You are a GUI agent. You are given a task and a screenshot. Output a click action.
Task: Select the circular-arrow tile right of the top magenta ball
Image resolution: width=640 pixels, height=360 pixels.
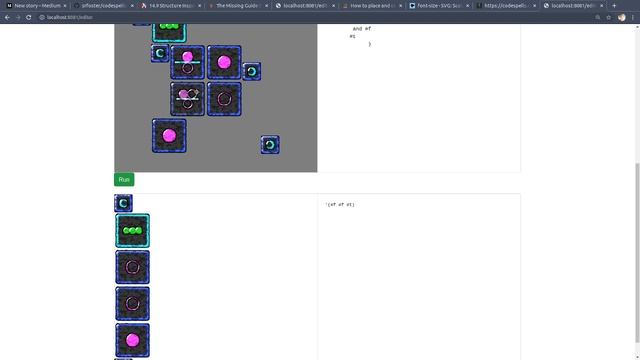pos(252,71)
